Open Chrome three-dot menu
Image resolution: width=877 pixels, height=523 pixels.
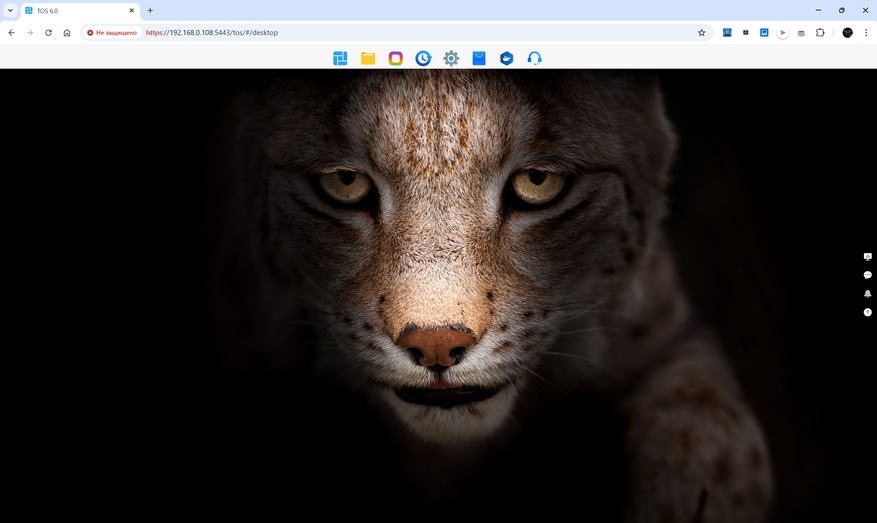(866, 33)
